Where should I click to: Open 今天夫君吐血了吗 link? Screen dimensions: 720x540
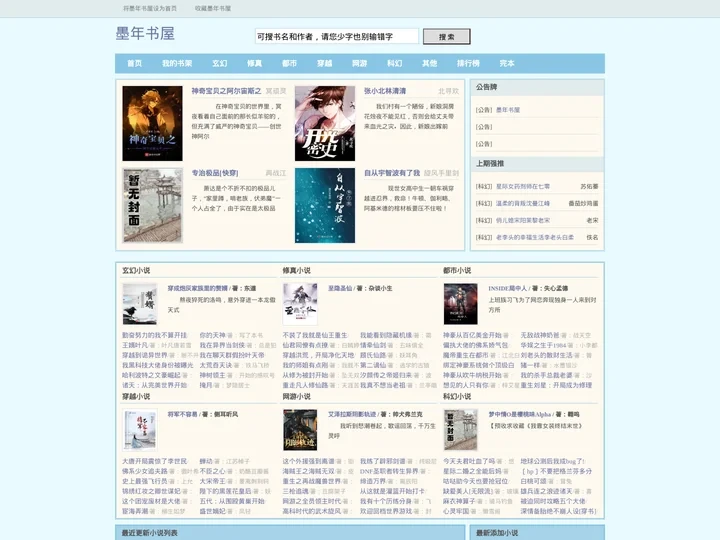pos(469,461)
